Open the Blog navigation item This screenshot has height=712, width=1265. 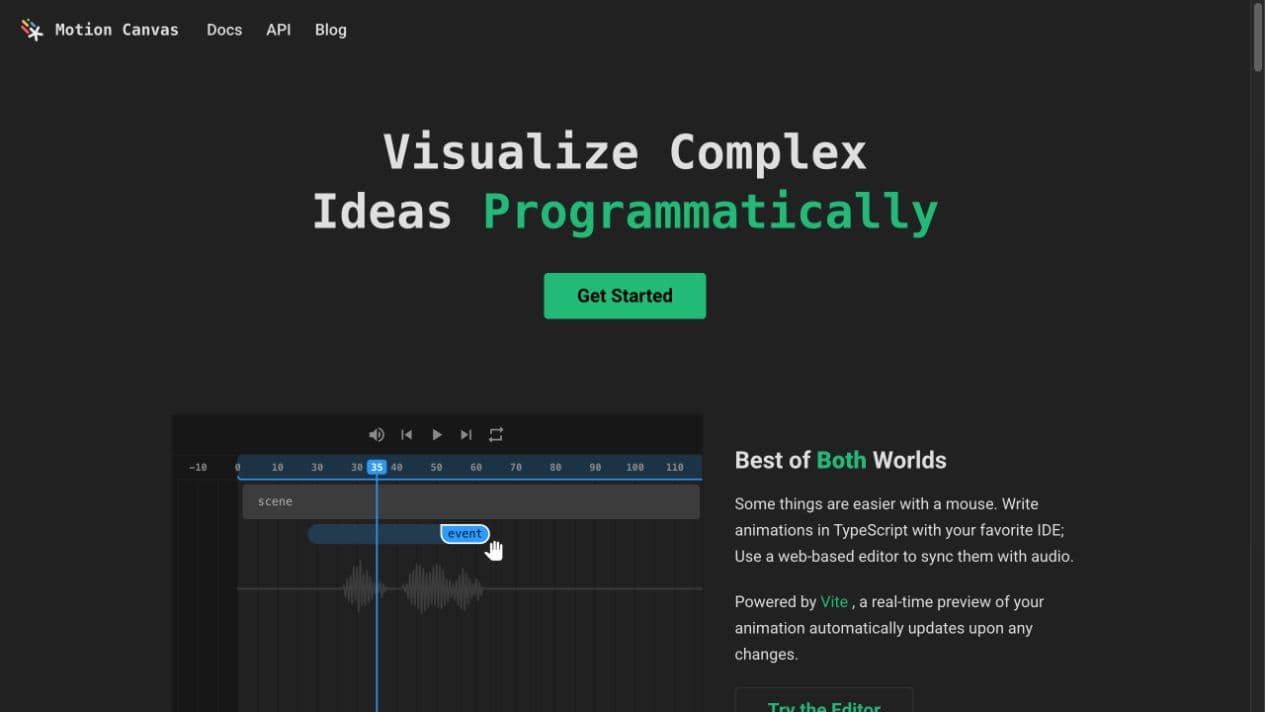[330, 30]
